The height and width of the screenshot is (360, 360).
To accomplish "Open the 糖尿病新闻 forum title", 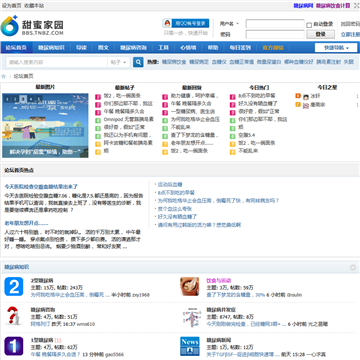I will [x=219, y=340].
